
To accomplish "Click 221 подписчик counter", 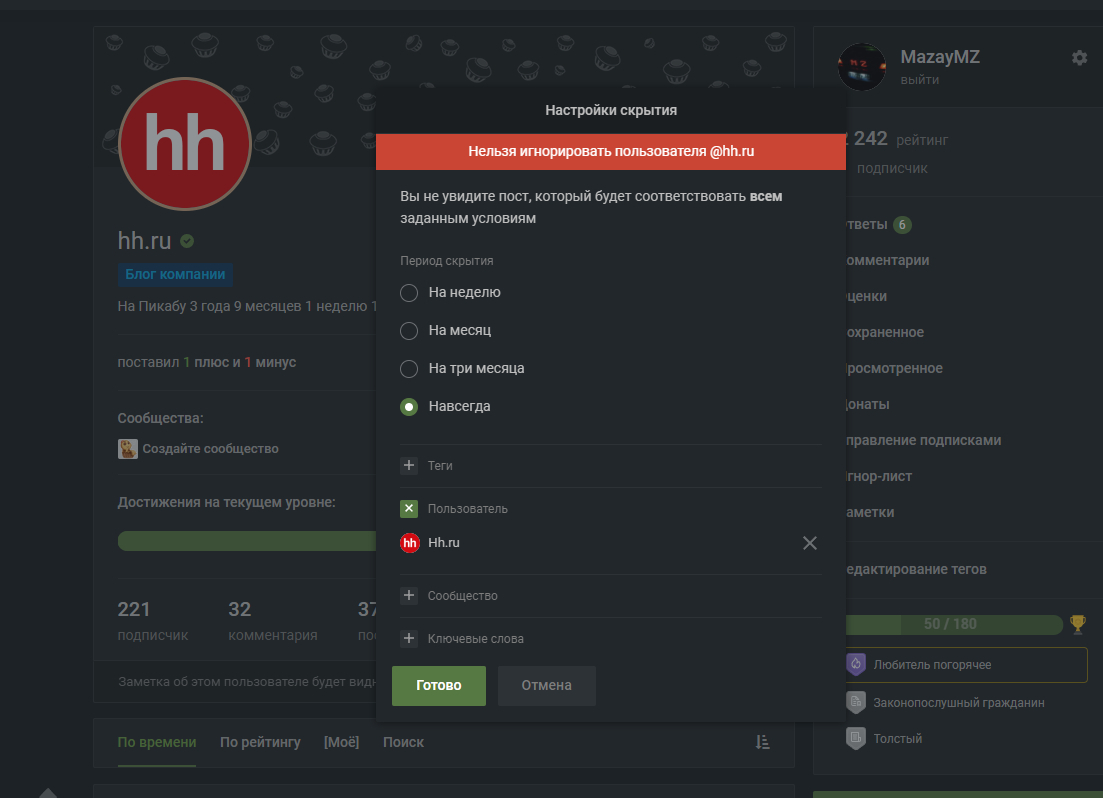I will [x=153, y=620].
